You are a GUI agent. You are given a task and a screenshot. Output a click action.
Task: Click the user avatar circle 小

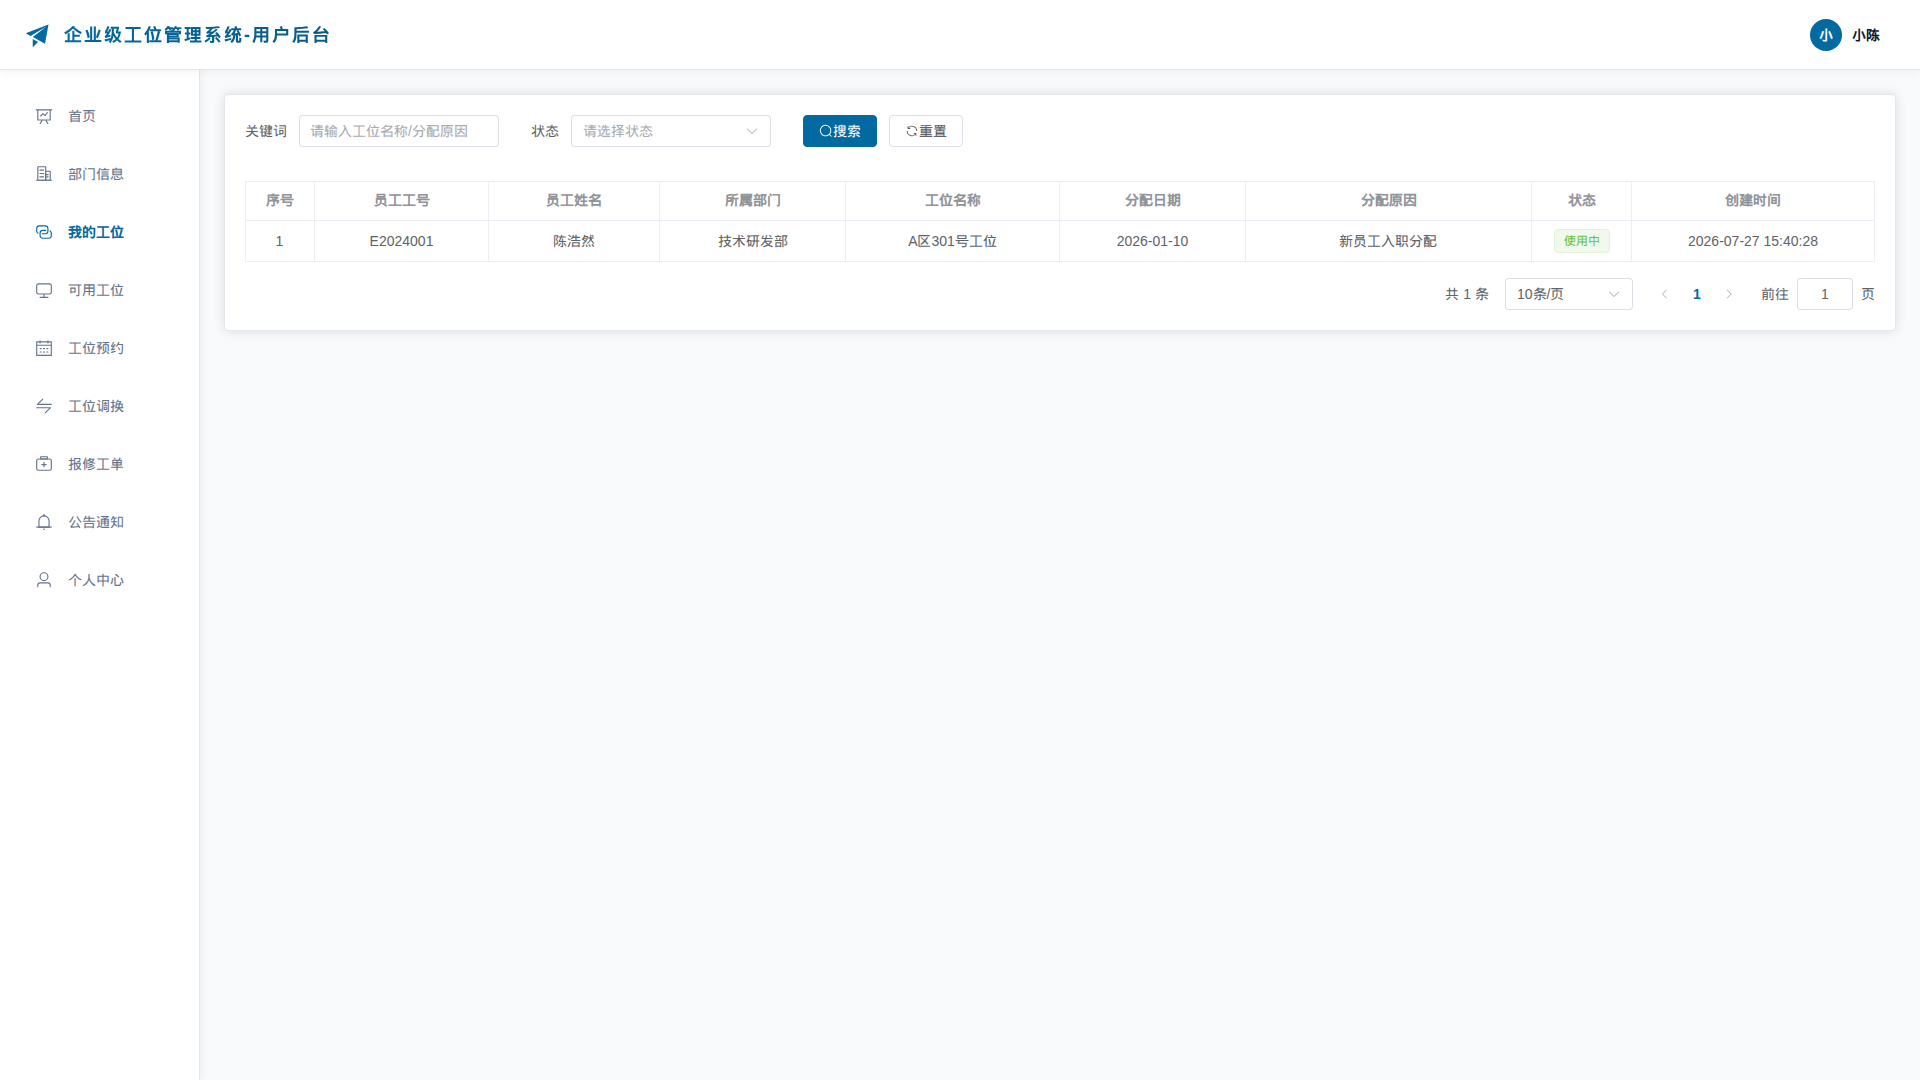[1825, 35]
